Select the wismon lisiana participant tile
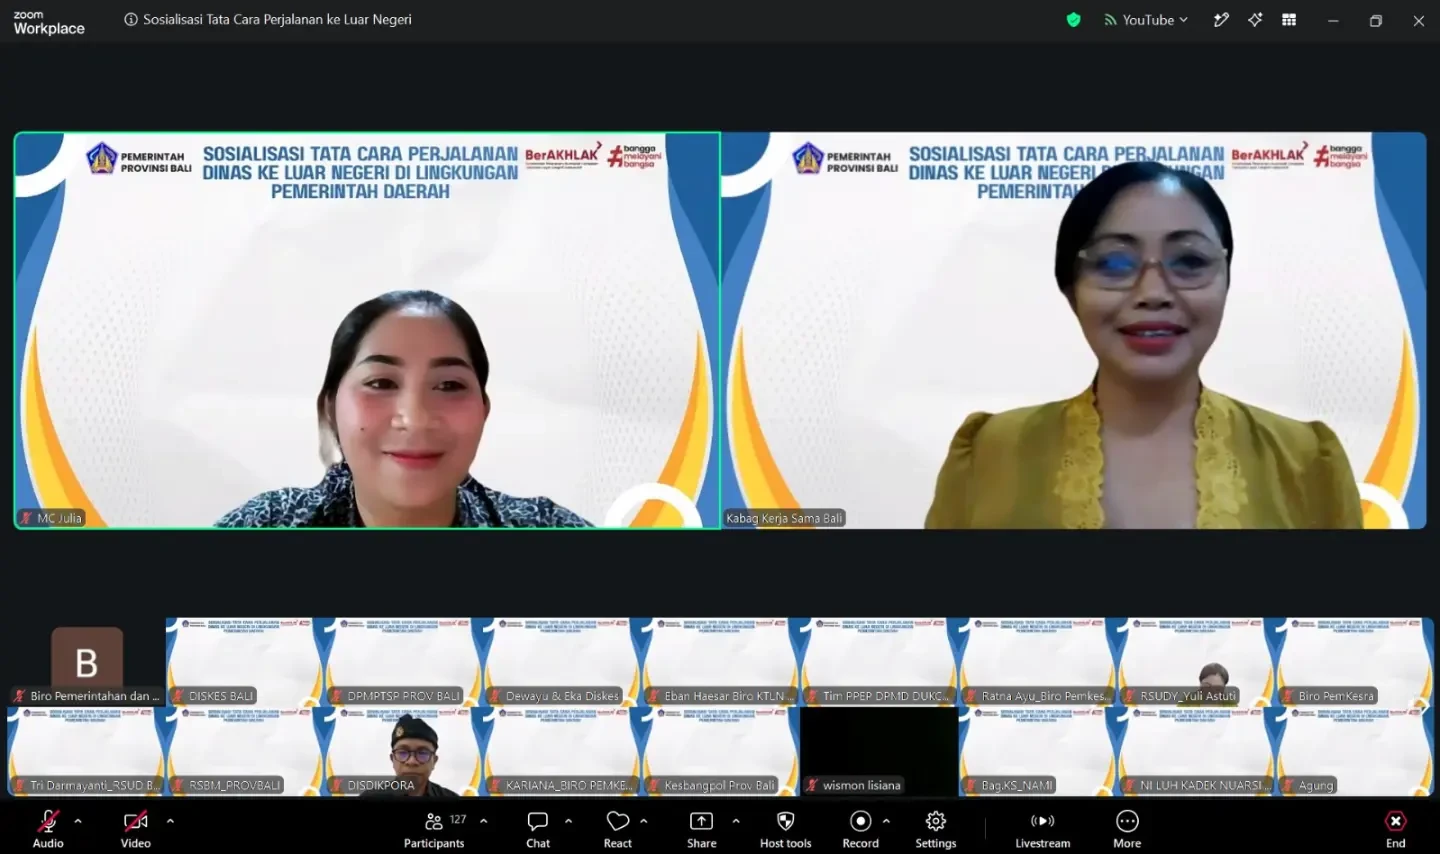Image resolution: width=1440 pixels, height=854 pixels. point(879,752)
